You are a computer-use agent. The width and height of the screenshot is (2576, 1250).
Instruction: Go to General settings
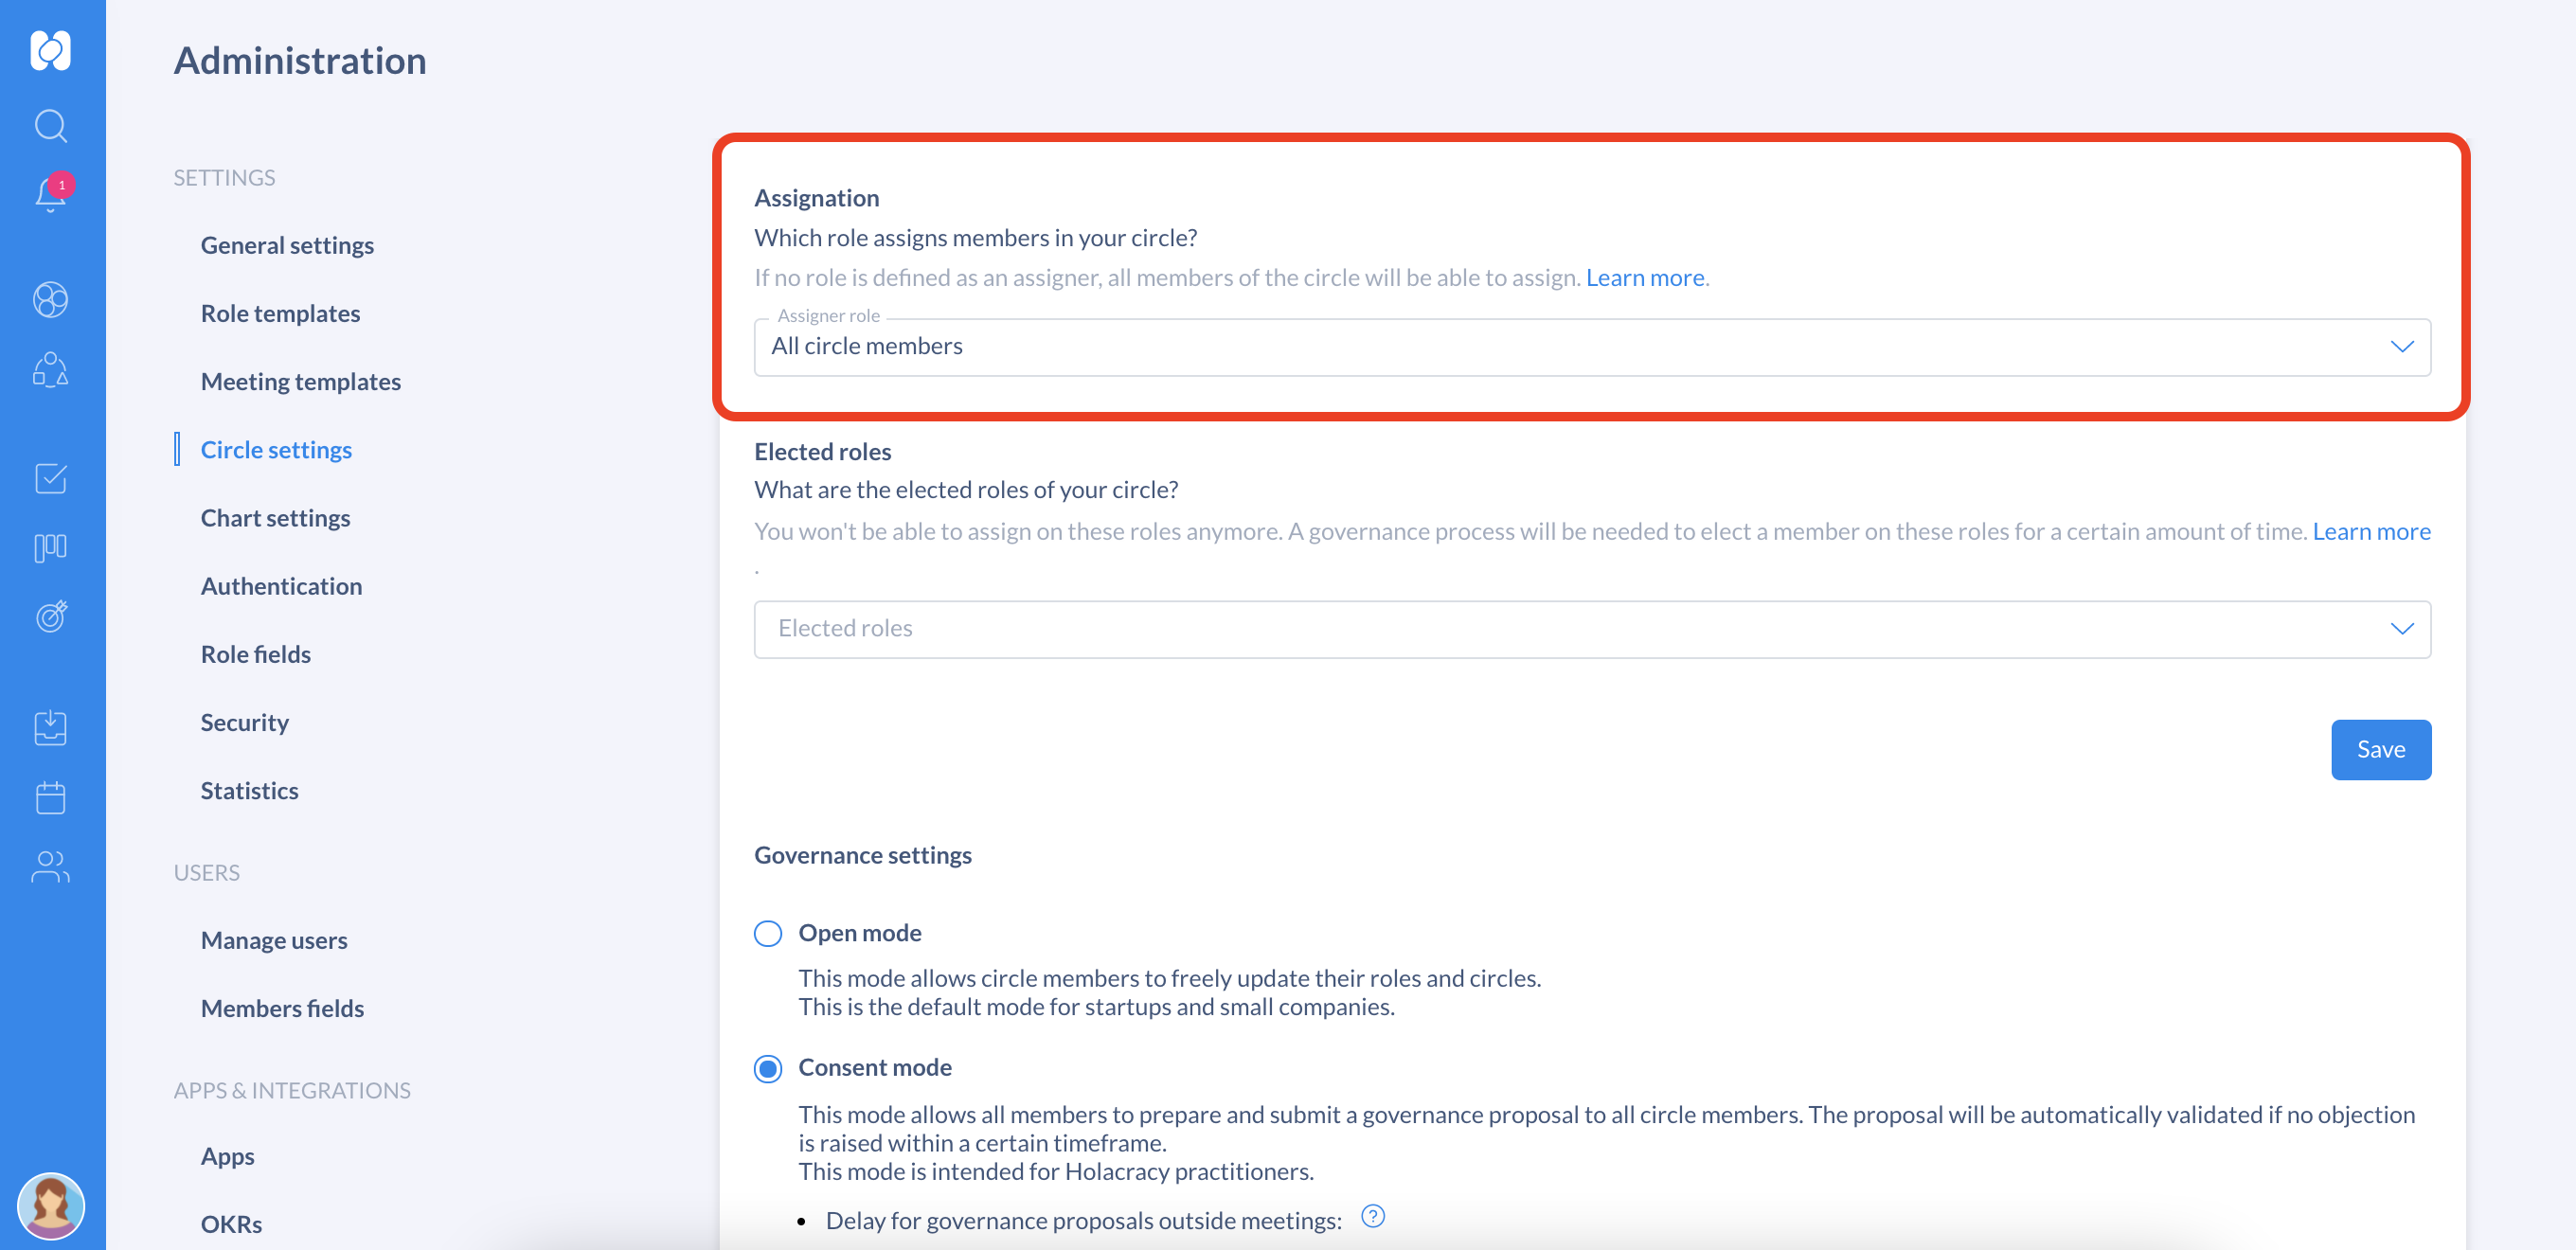click(287, 245)
